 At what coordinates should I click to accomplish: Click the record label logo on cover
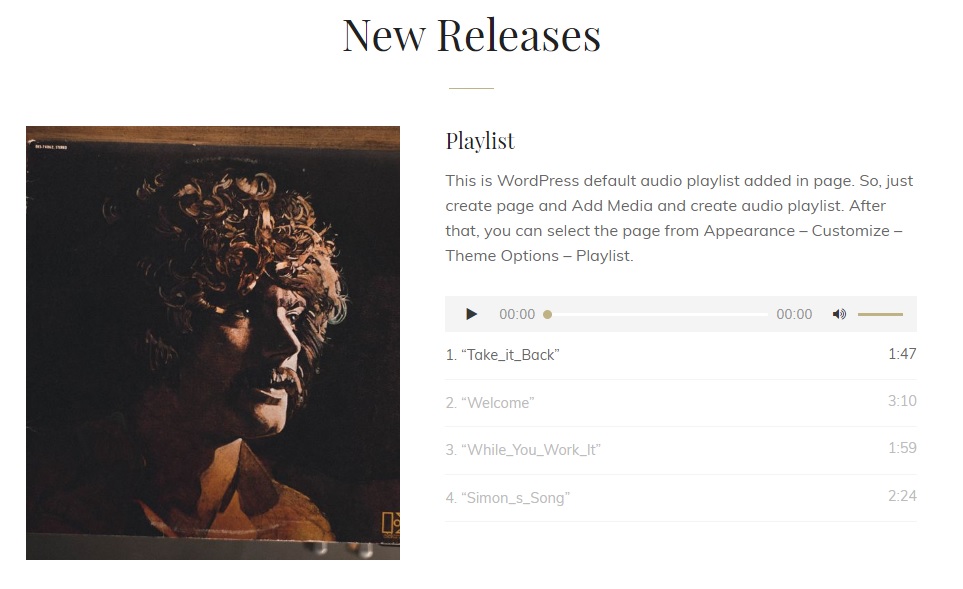point(391,525)
